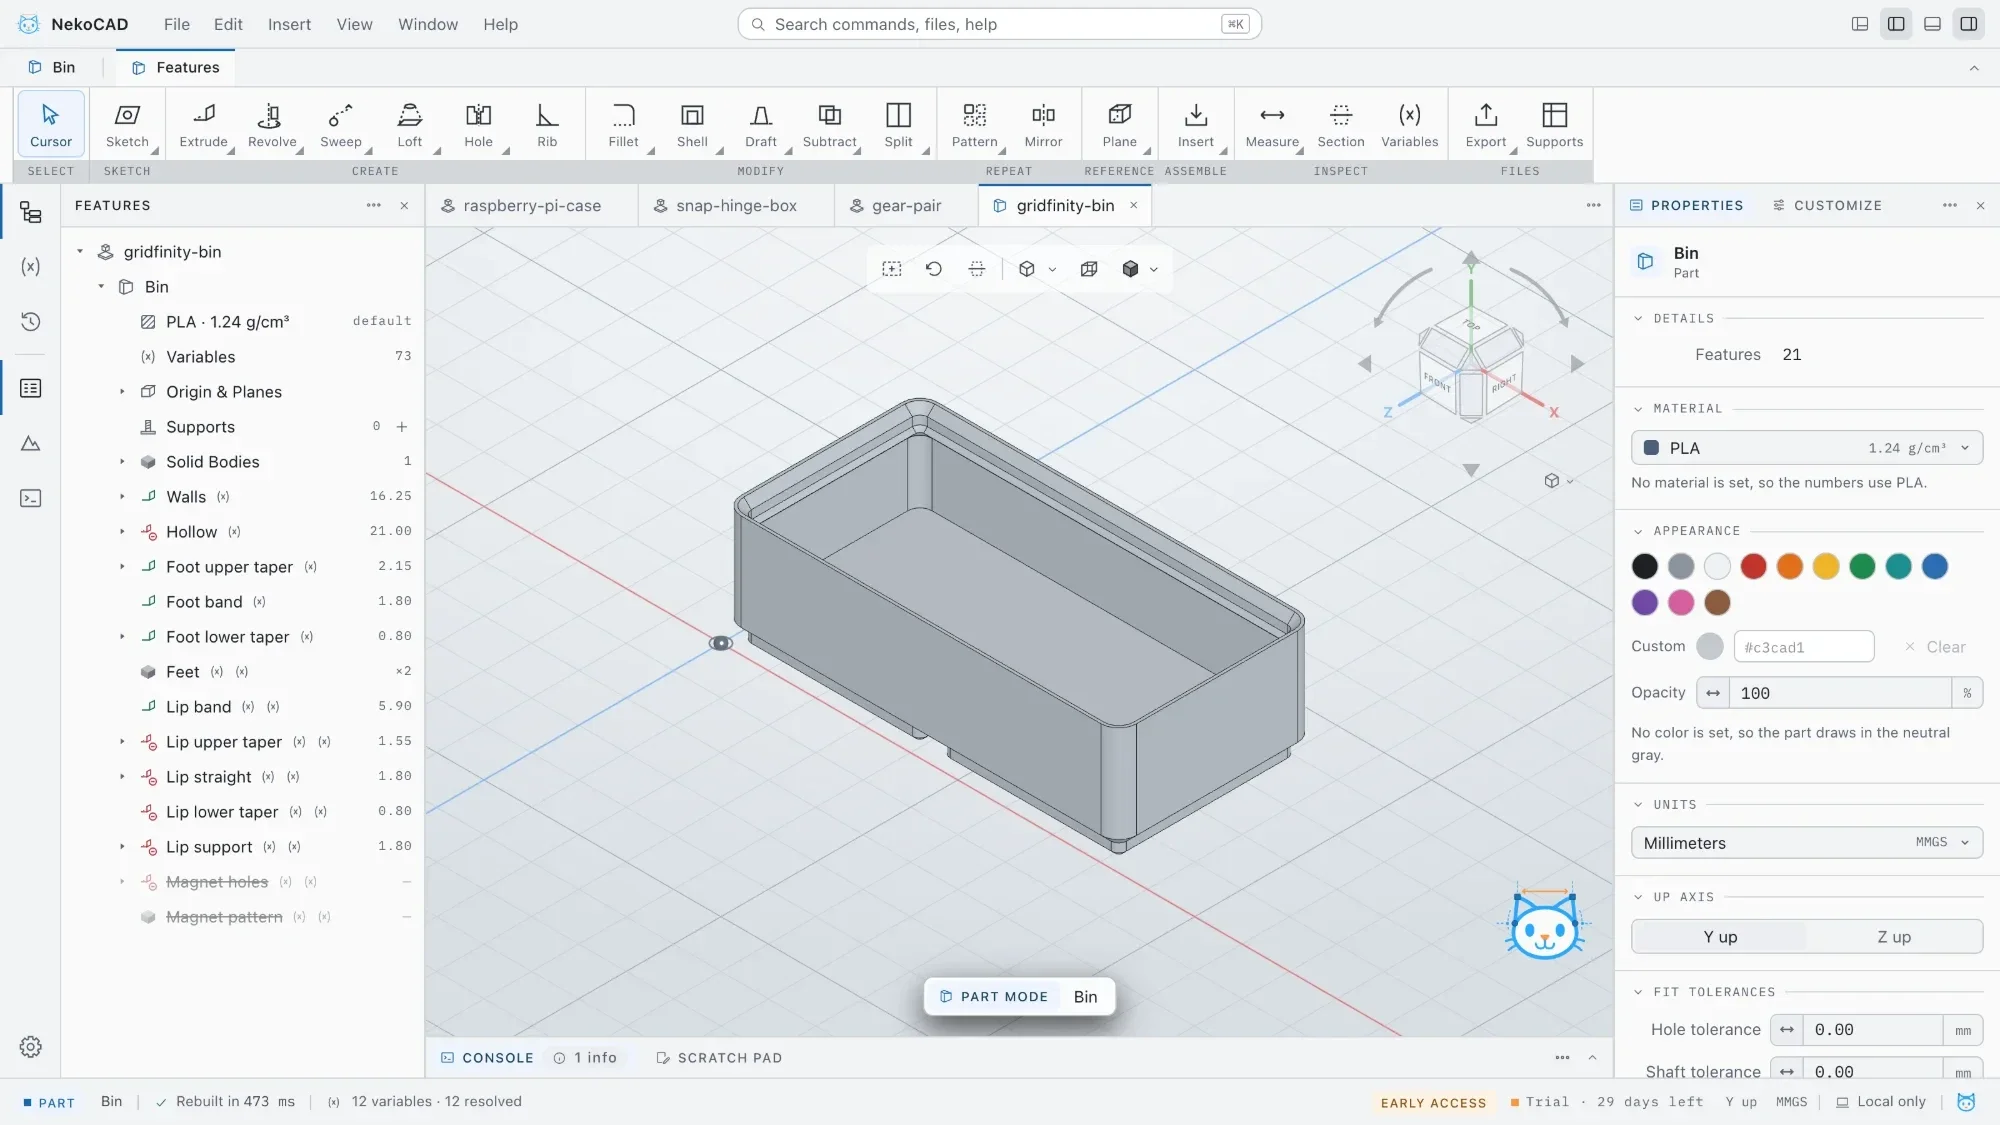The height and width of the screenshot is (1125, 2000).
Task: Expand the Solid Bodies node
Action: 123,462
